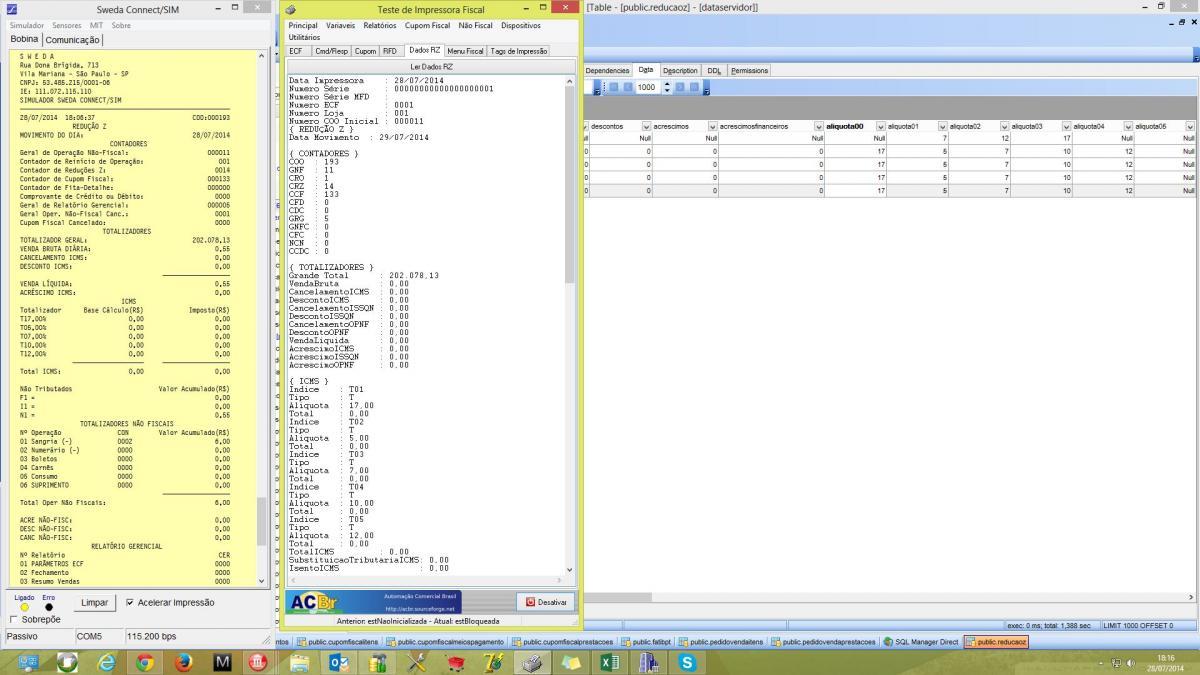Click the MIT menu in Sweda

[x=96, y=25]
